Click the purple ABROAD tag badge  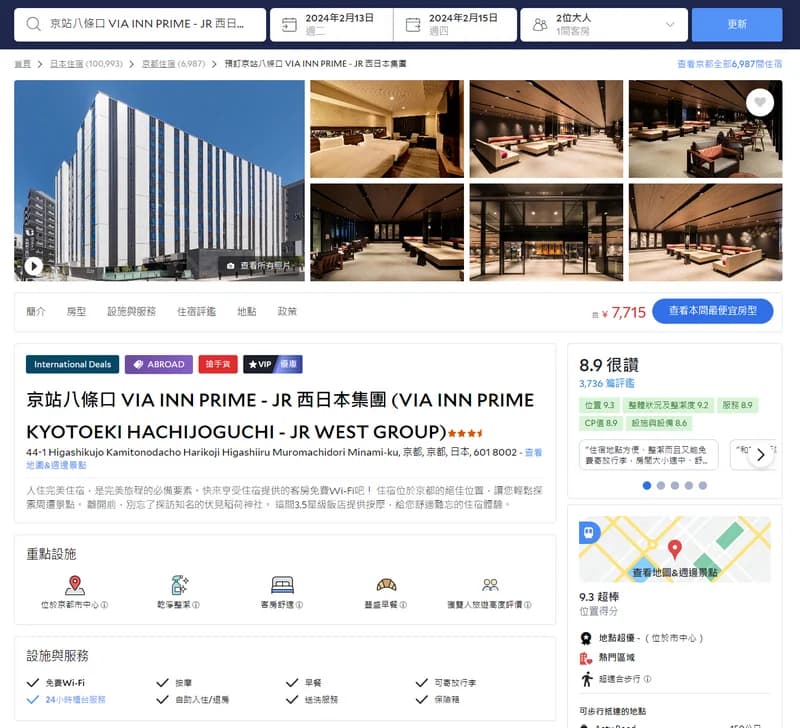(x=159, y=364)
